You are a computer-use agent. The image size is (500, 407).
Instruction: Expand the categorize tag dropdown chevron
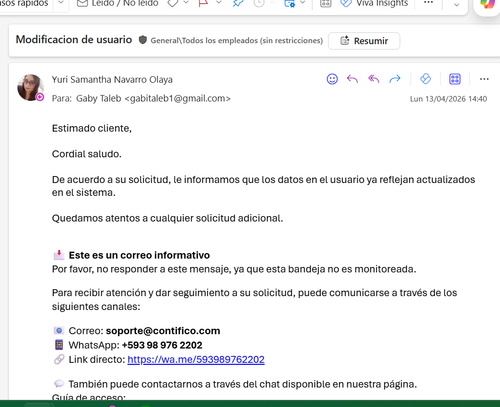186,3
